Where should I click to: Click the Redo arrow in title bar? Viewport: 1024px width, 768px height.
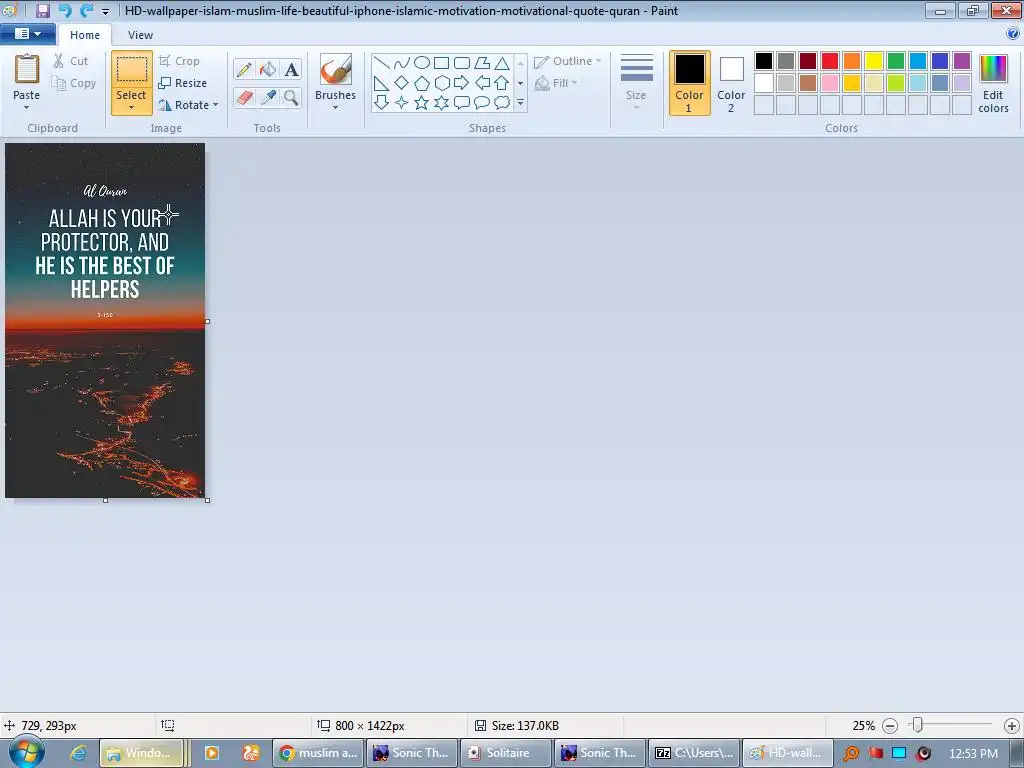(x=86, y=10)
